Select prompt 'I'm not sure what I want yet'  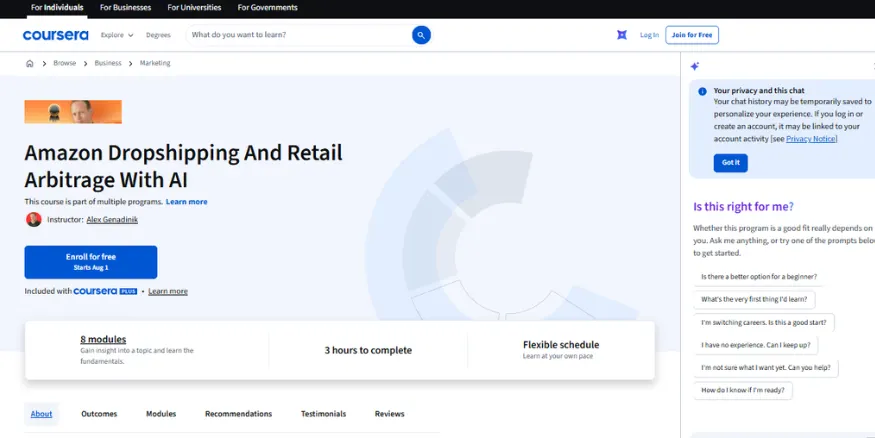[x=766, y=368]
